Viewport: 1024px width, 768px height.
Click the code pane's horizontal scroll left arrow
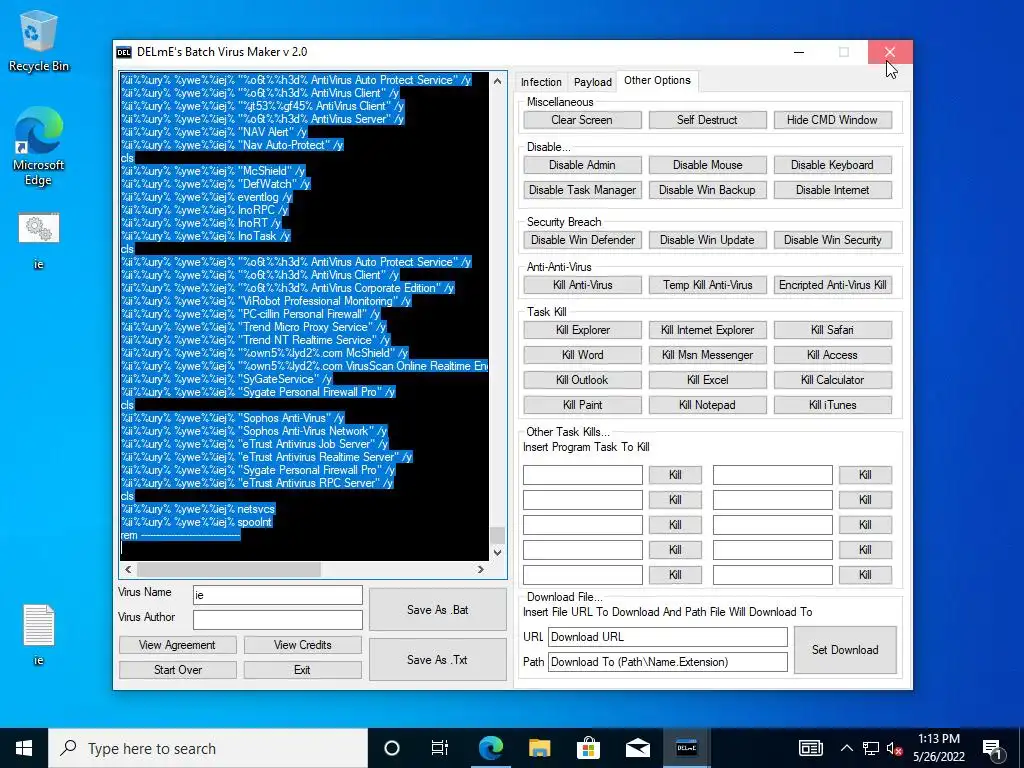click(x=128, y=569)
